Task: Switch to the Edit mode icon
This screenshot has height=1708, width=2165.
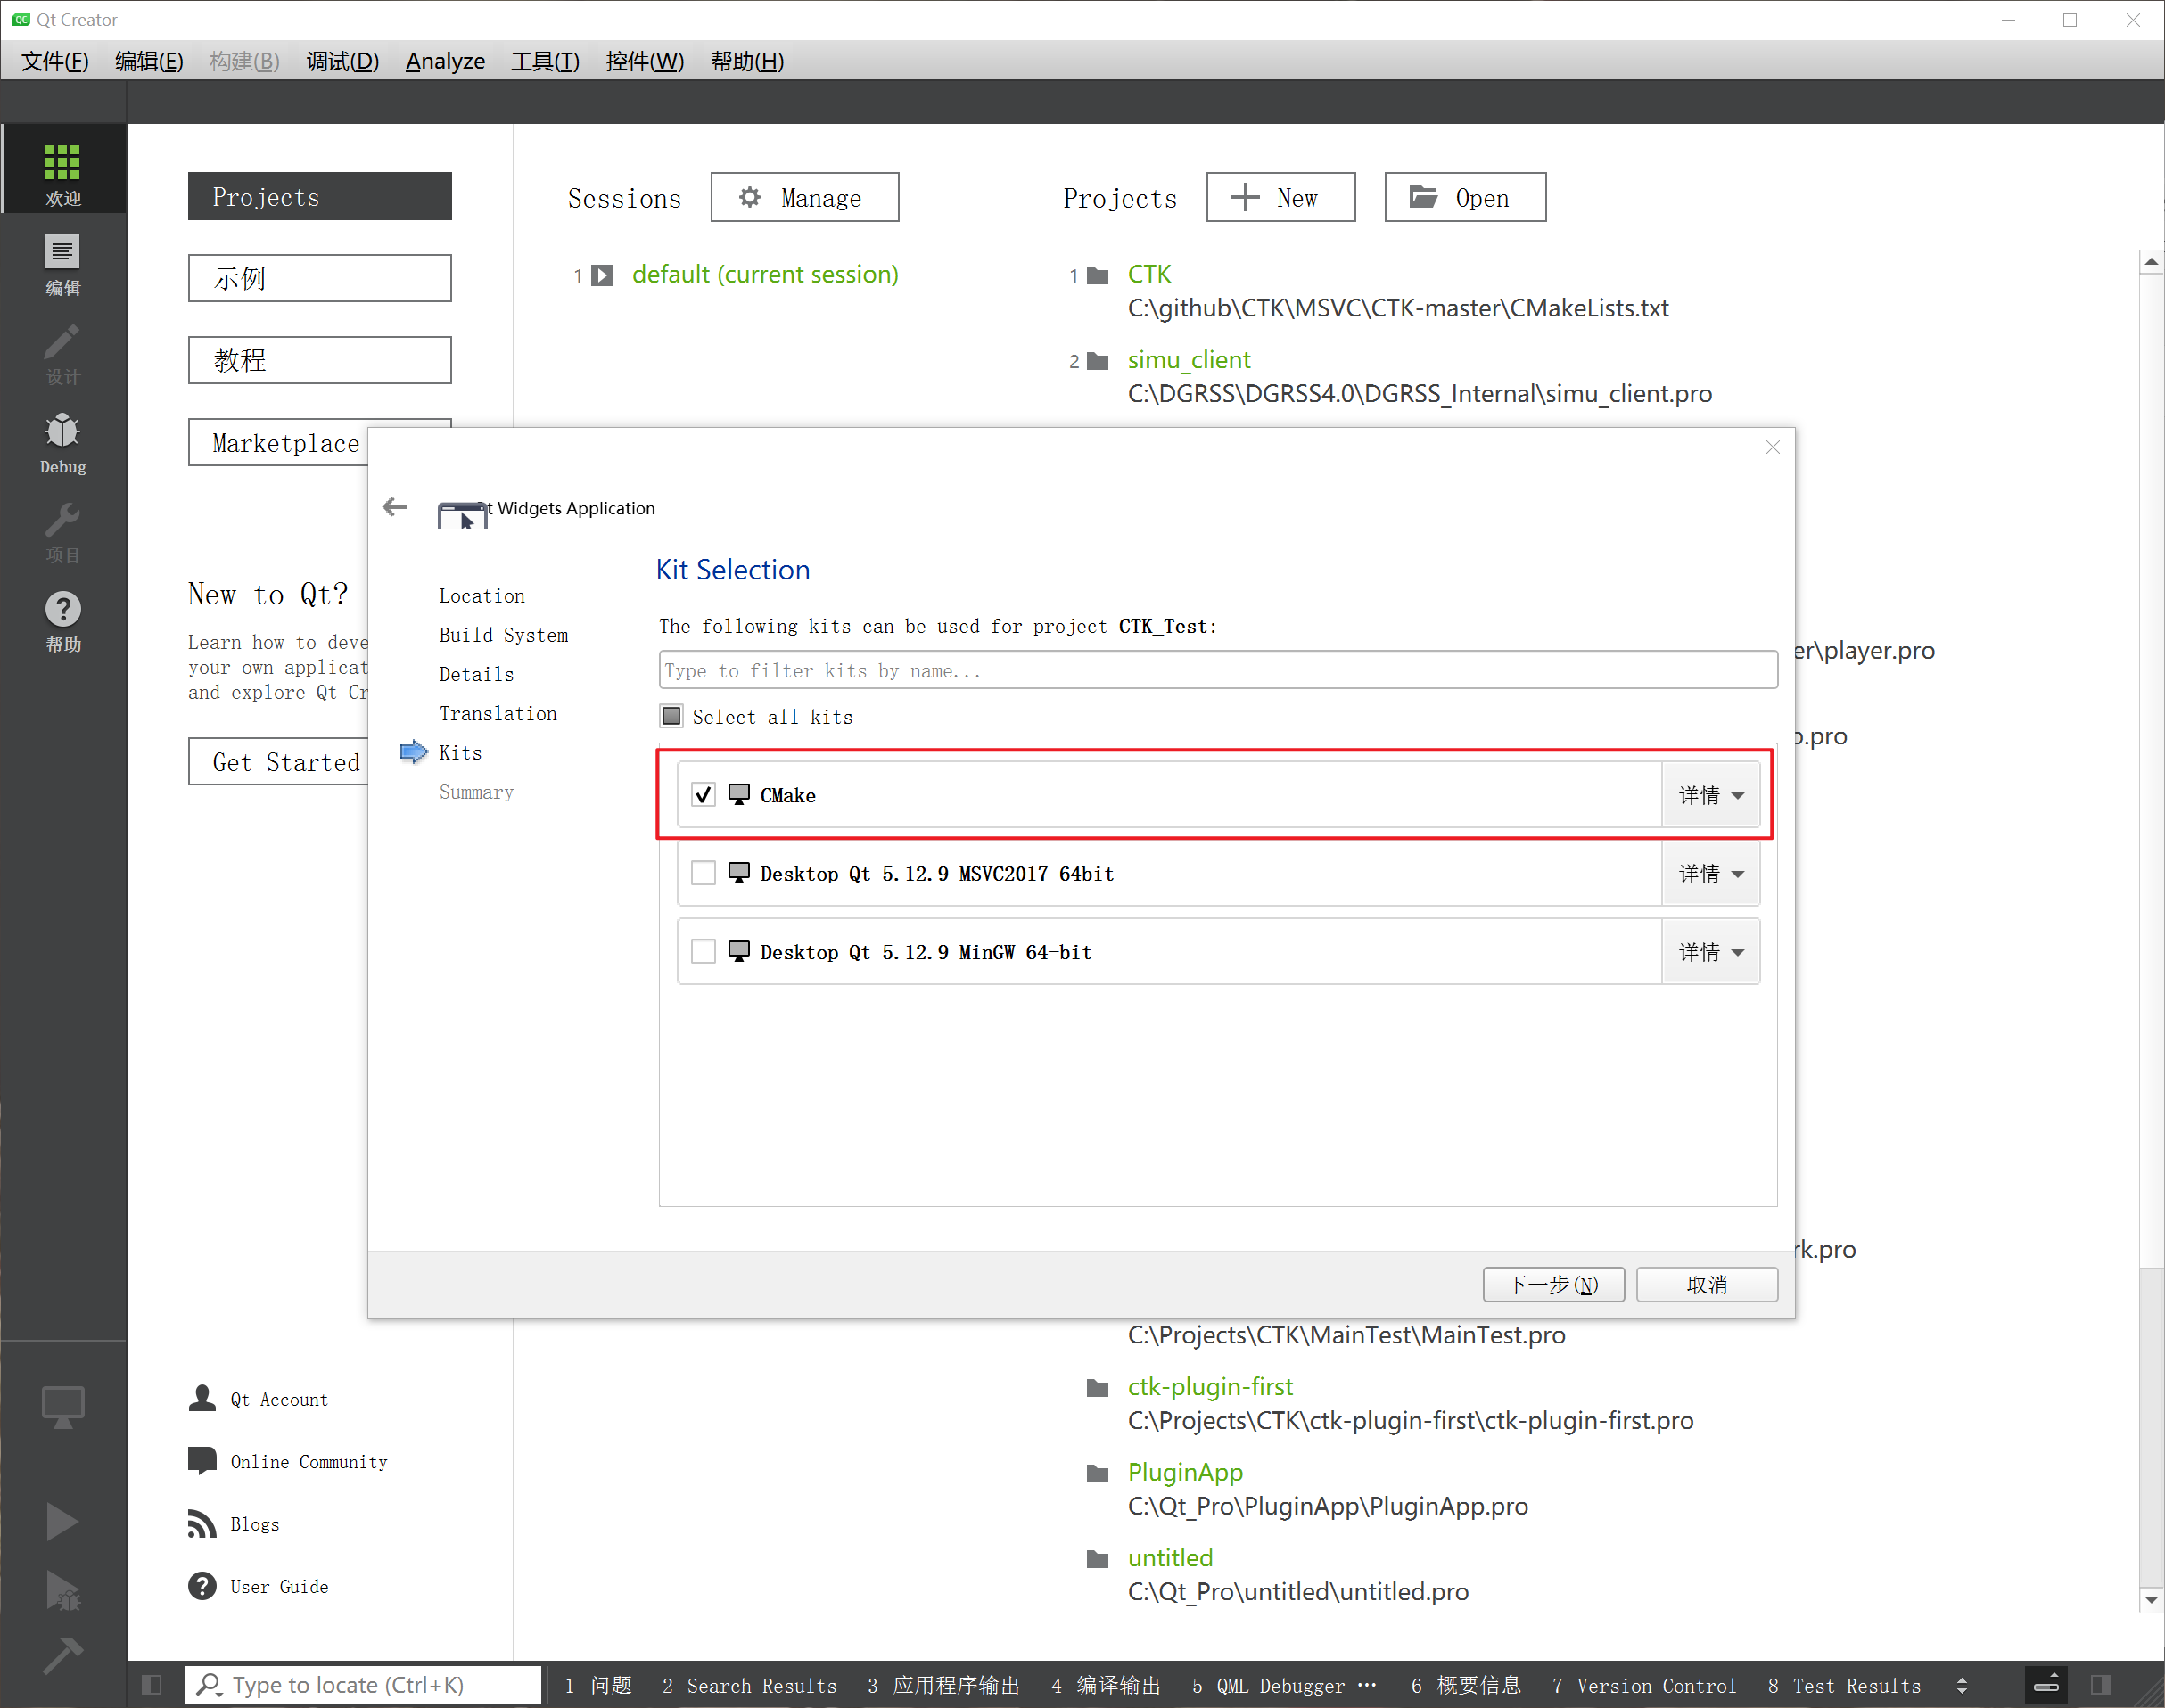Action: [62, 264]
